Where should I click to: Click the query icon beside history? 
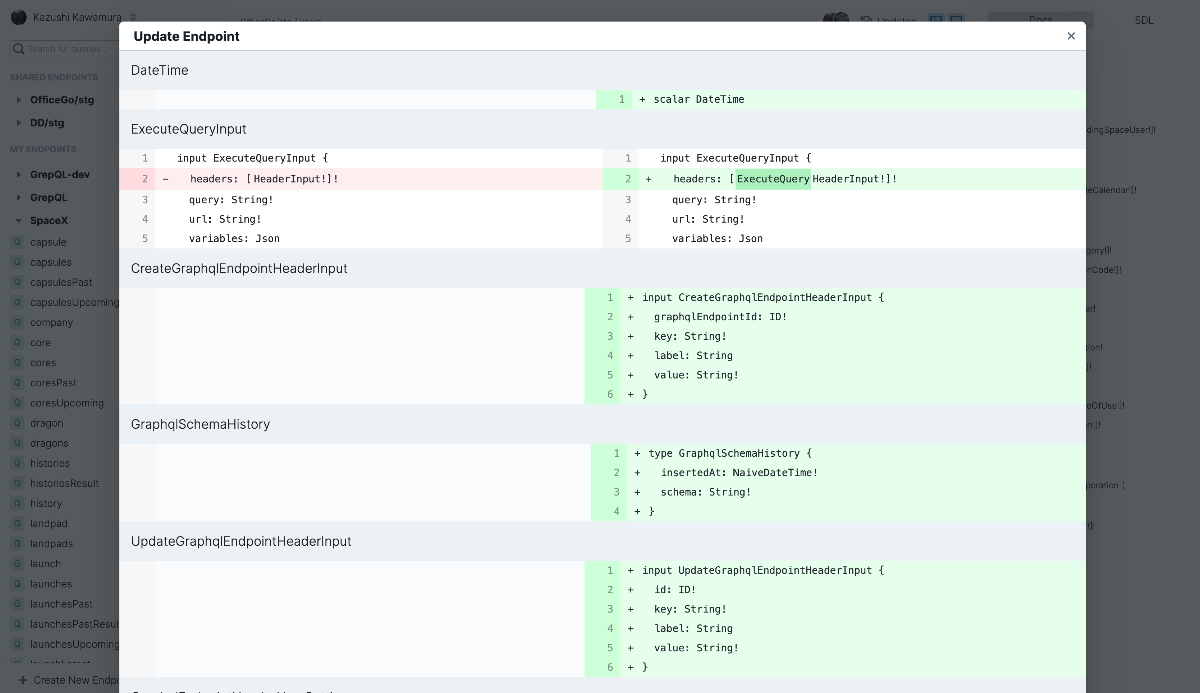(17, 503)
